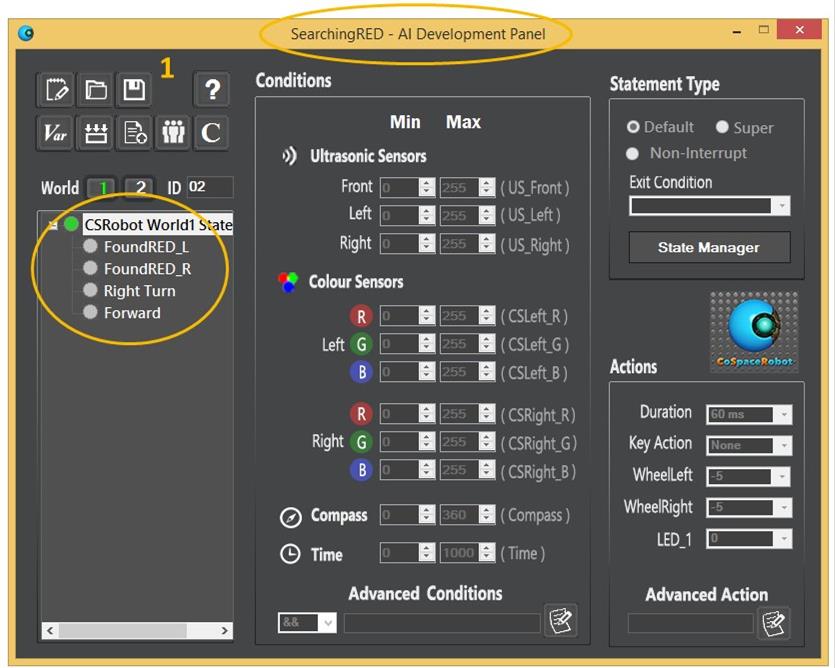Select the FoundRED_L state in tree

point(145,247)
